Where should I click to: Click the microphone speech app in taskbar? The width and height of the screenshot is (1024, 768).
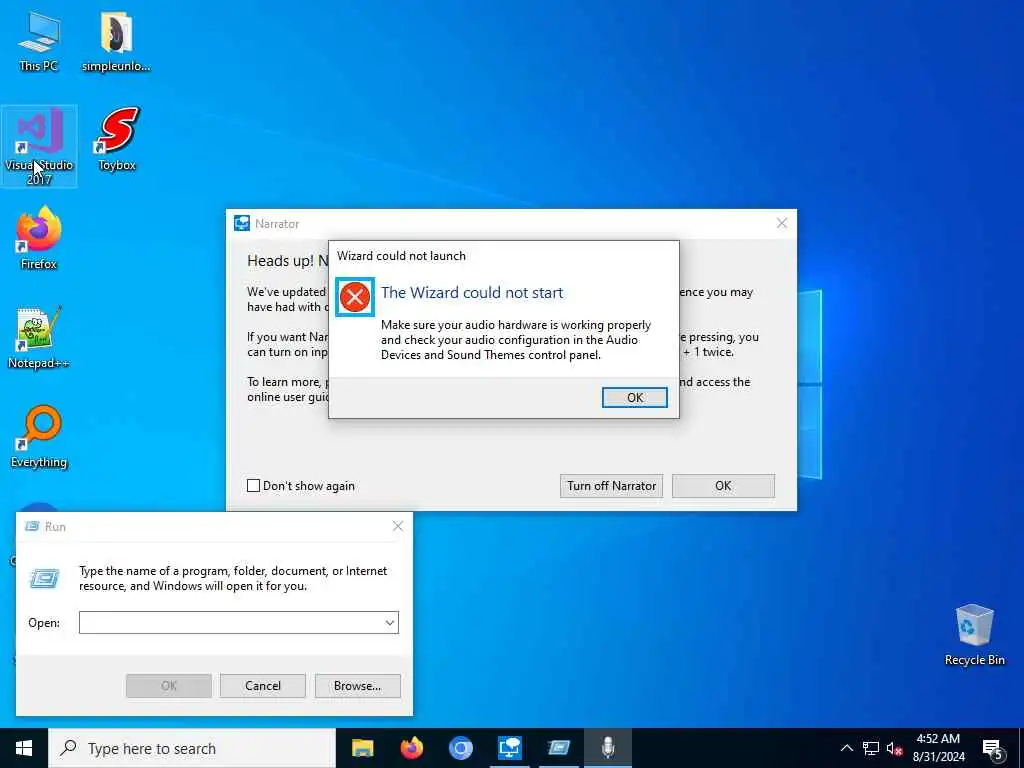[608, 748]
